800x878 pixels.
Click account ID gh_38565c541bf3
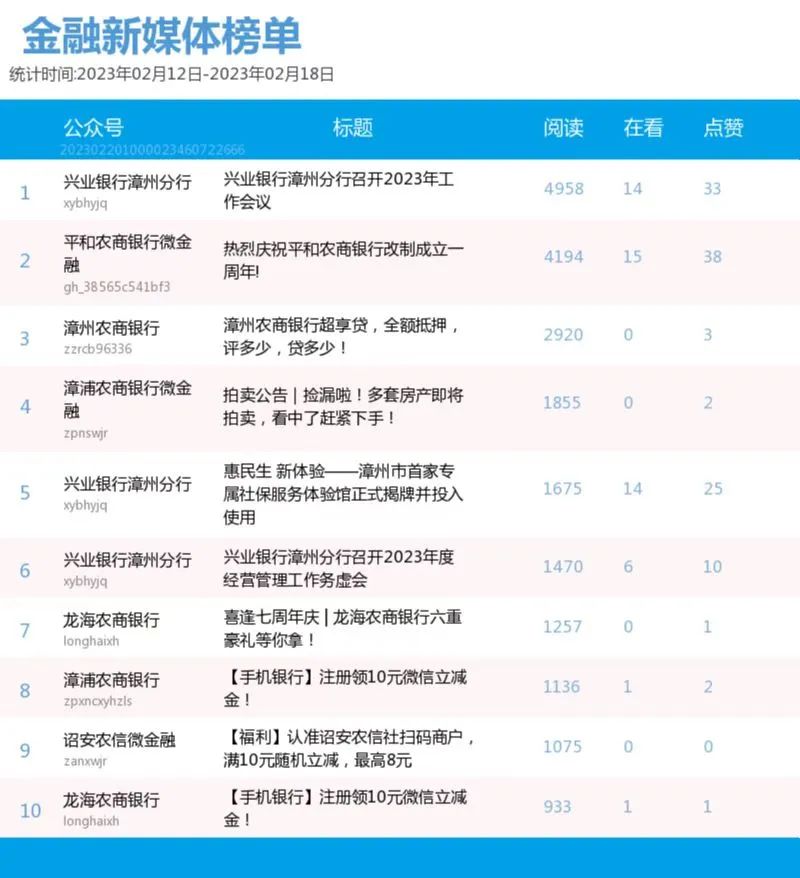(x=116, y=287)
